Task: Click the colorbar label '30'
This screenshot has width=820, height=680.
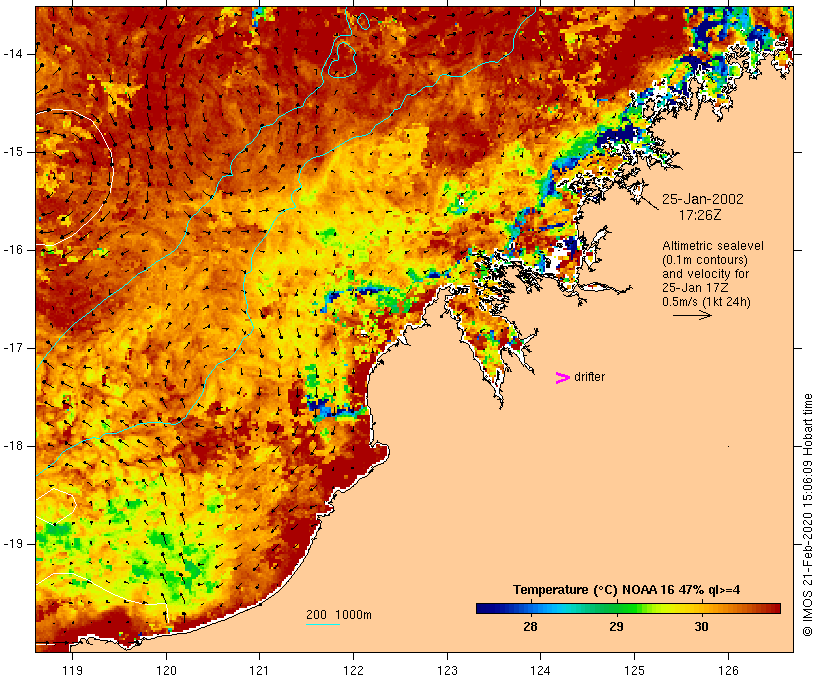Action: (x=701, y=627)
